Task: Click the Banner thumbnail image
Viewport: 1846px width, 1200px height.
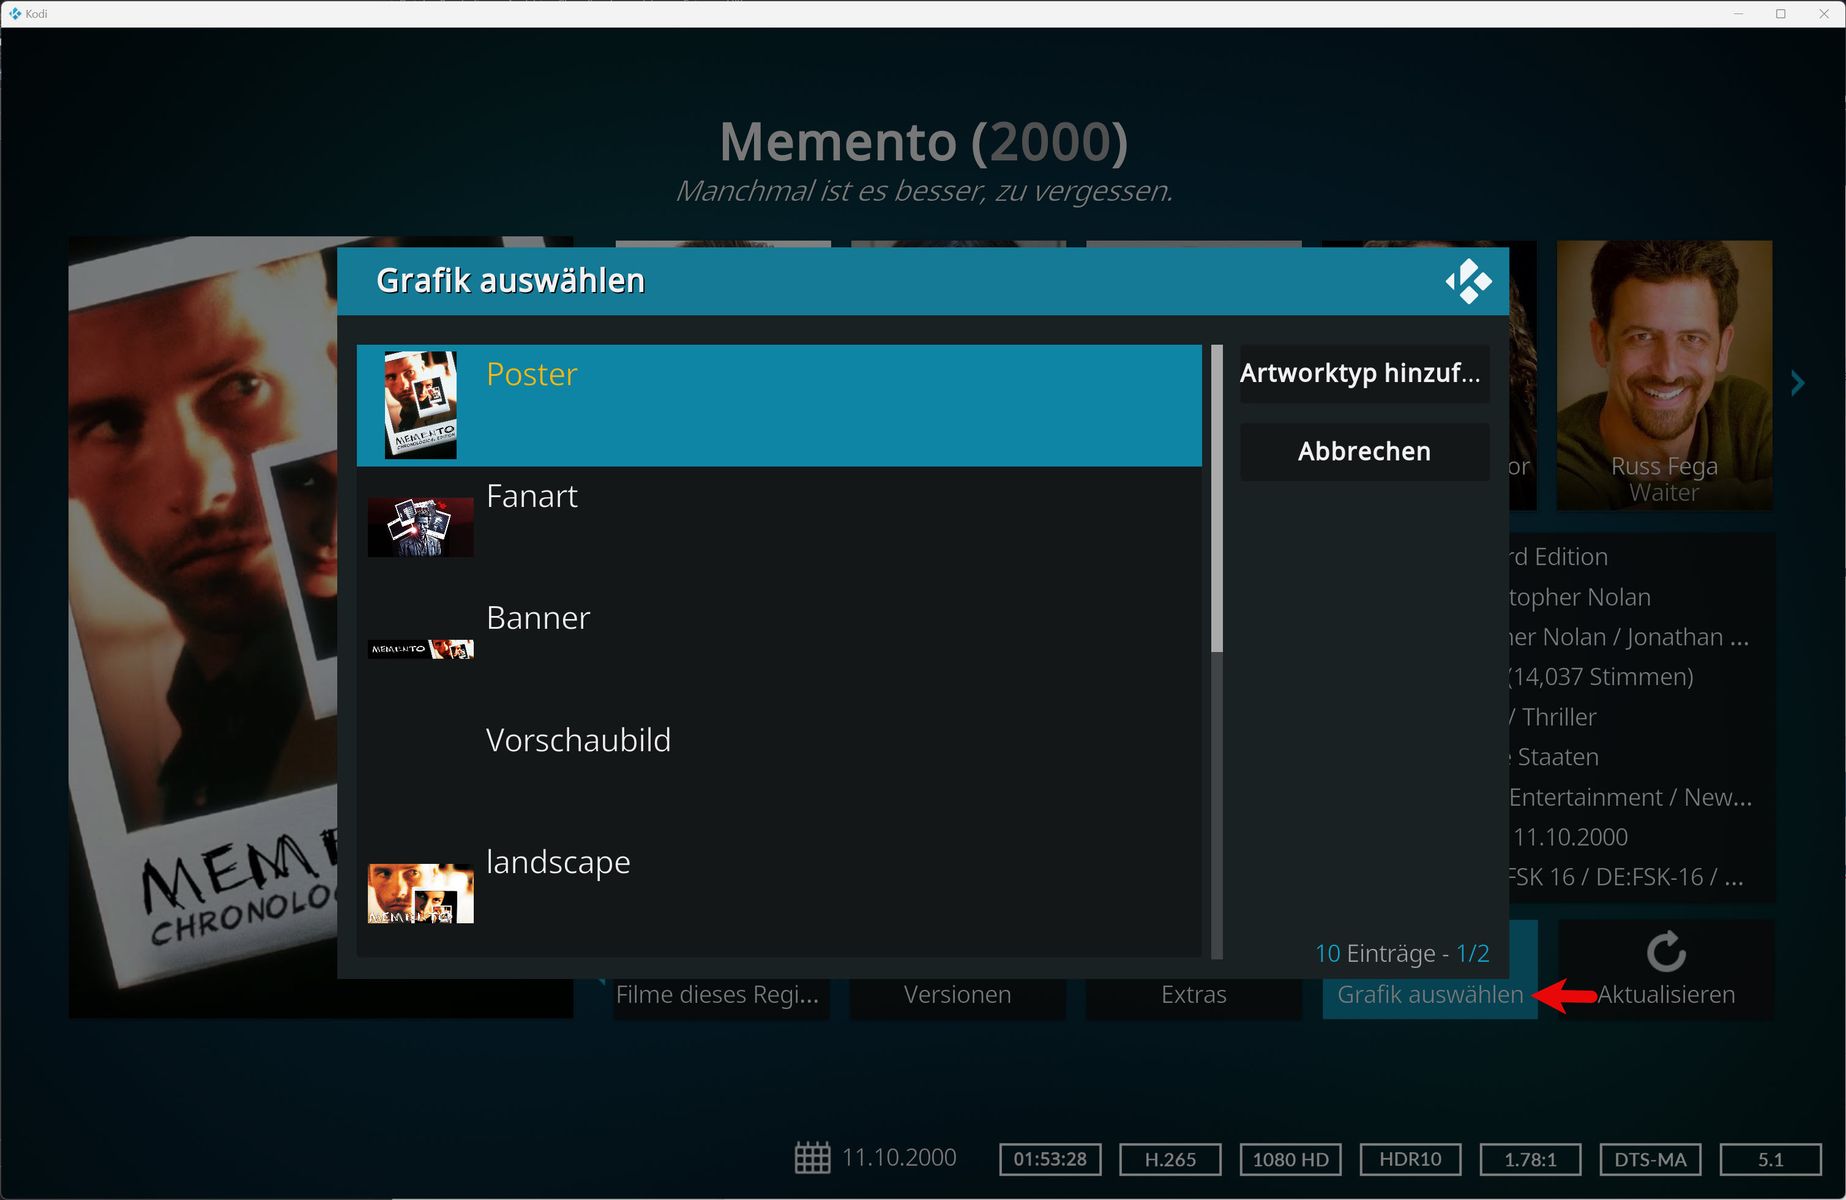Action: coord(421,649)
